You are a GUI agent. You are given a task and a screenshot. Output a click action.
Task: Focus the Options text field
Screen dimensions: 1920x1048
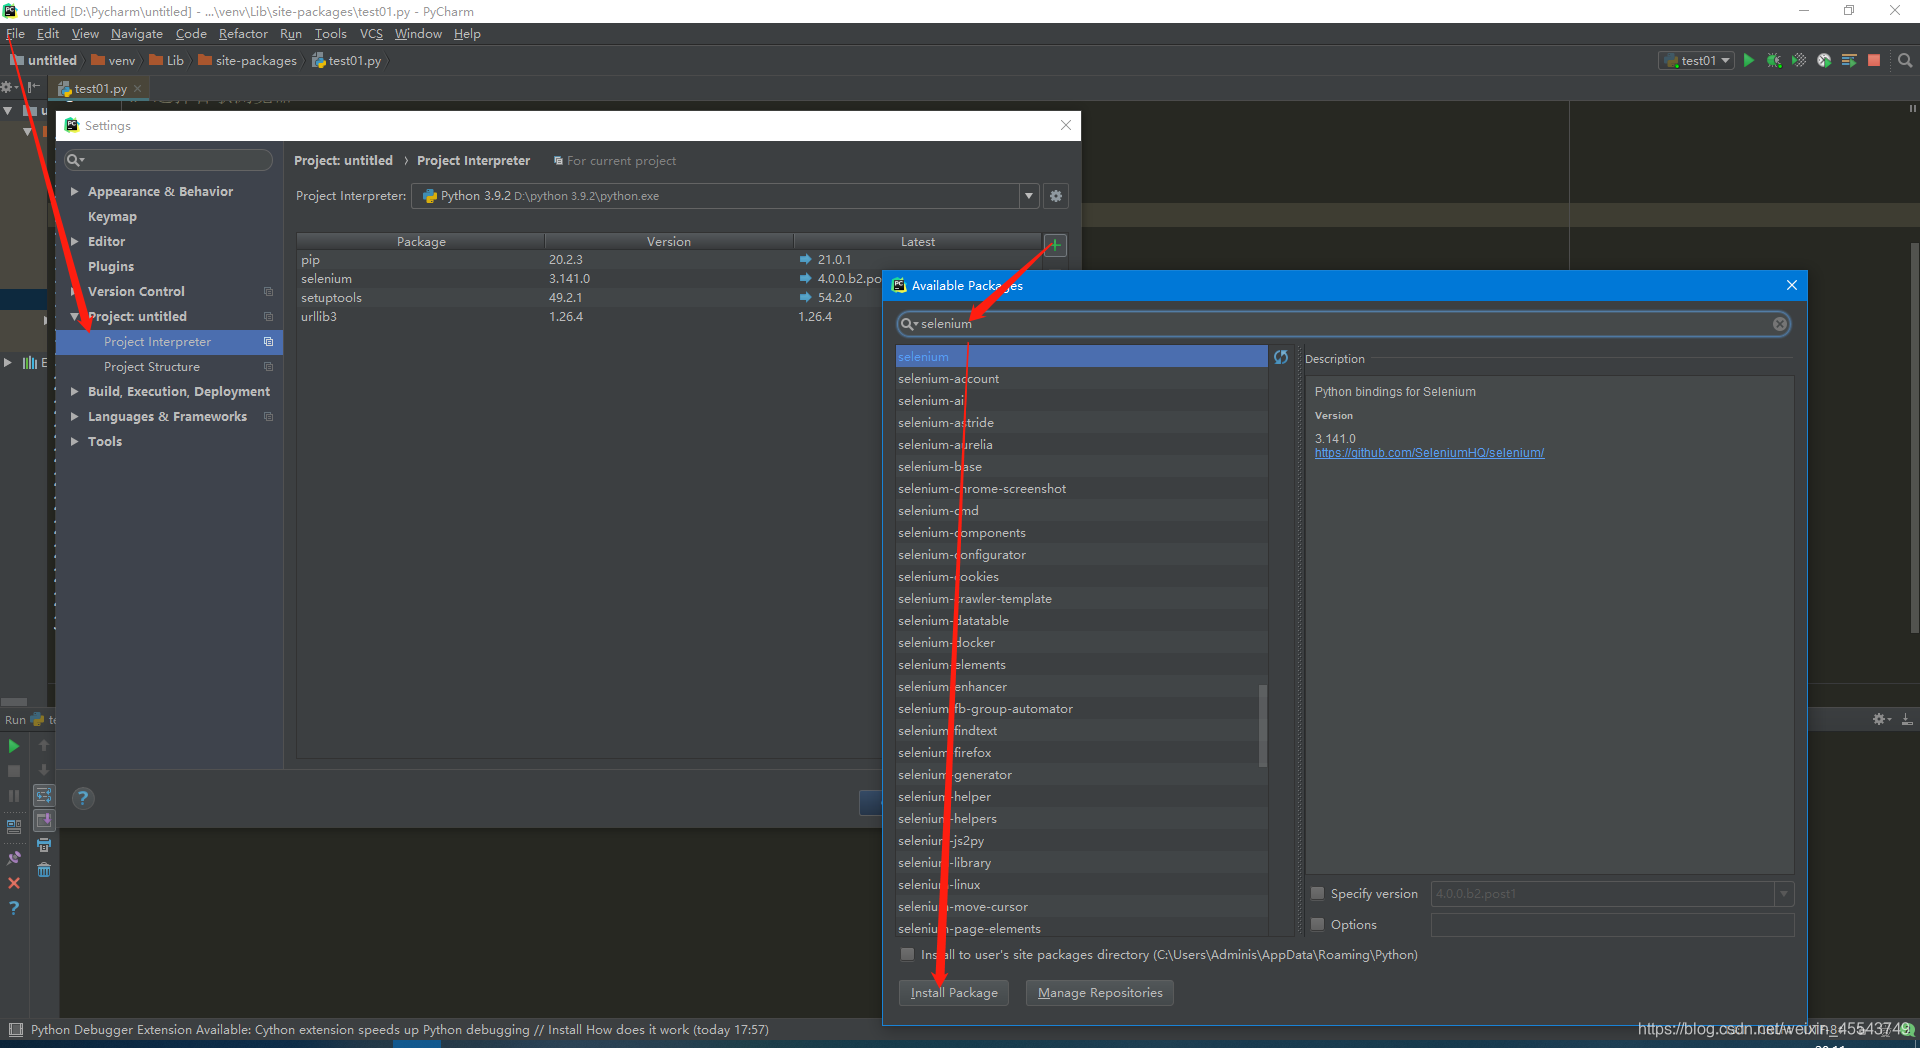pyautogui.click(x=1612, y=925)
